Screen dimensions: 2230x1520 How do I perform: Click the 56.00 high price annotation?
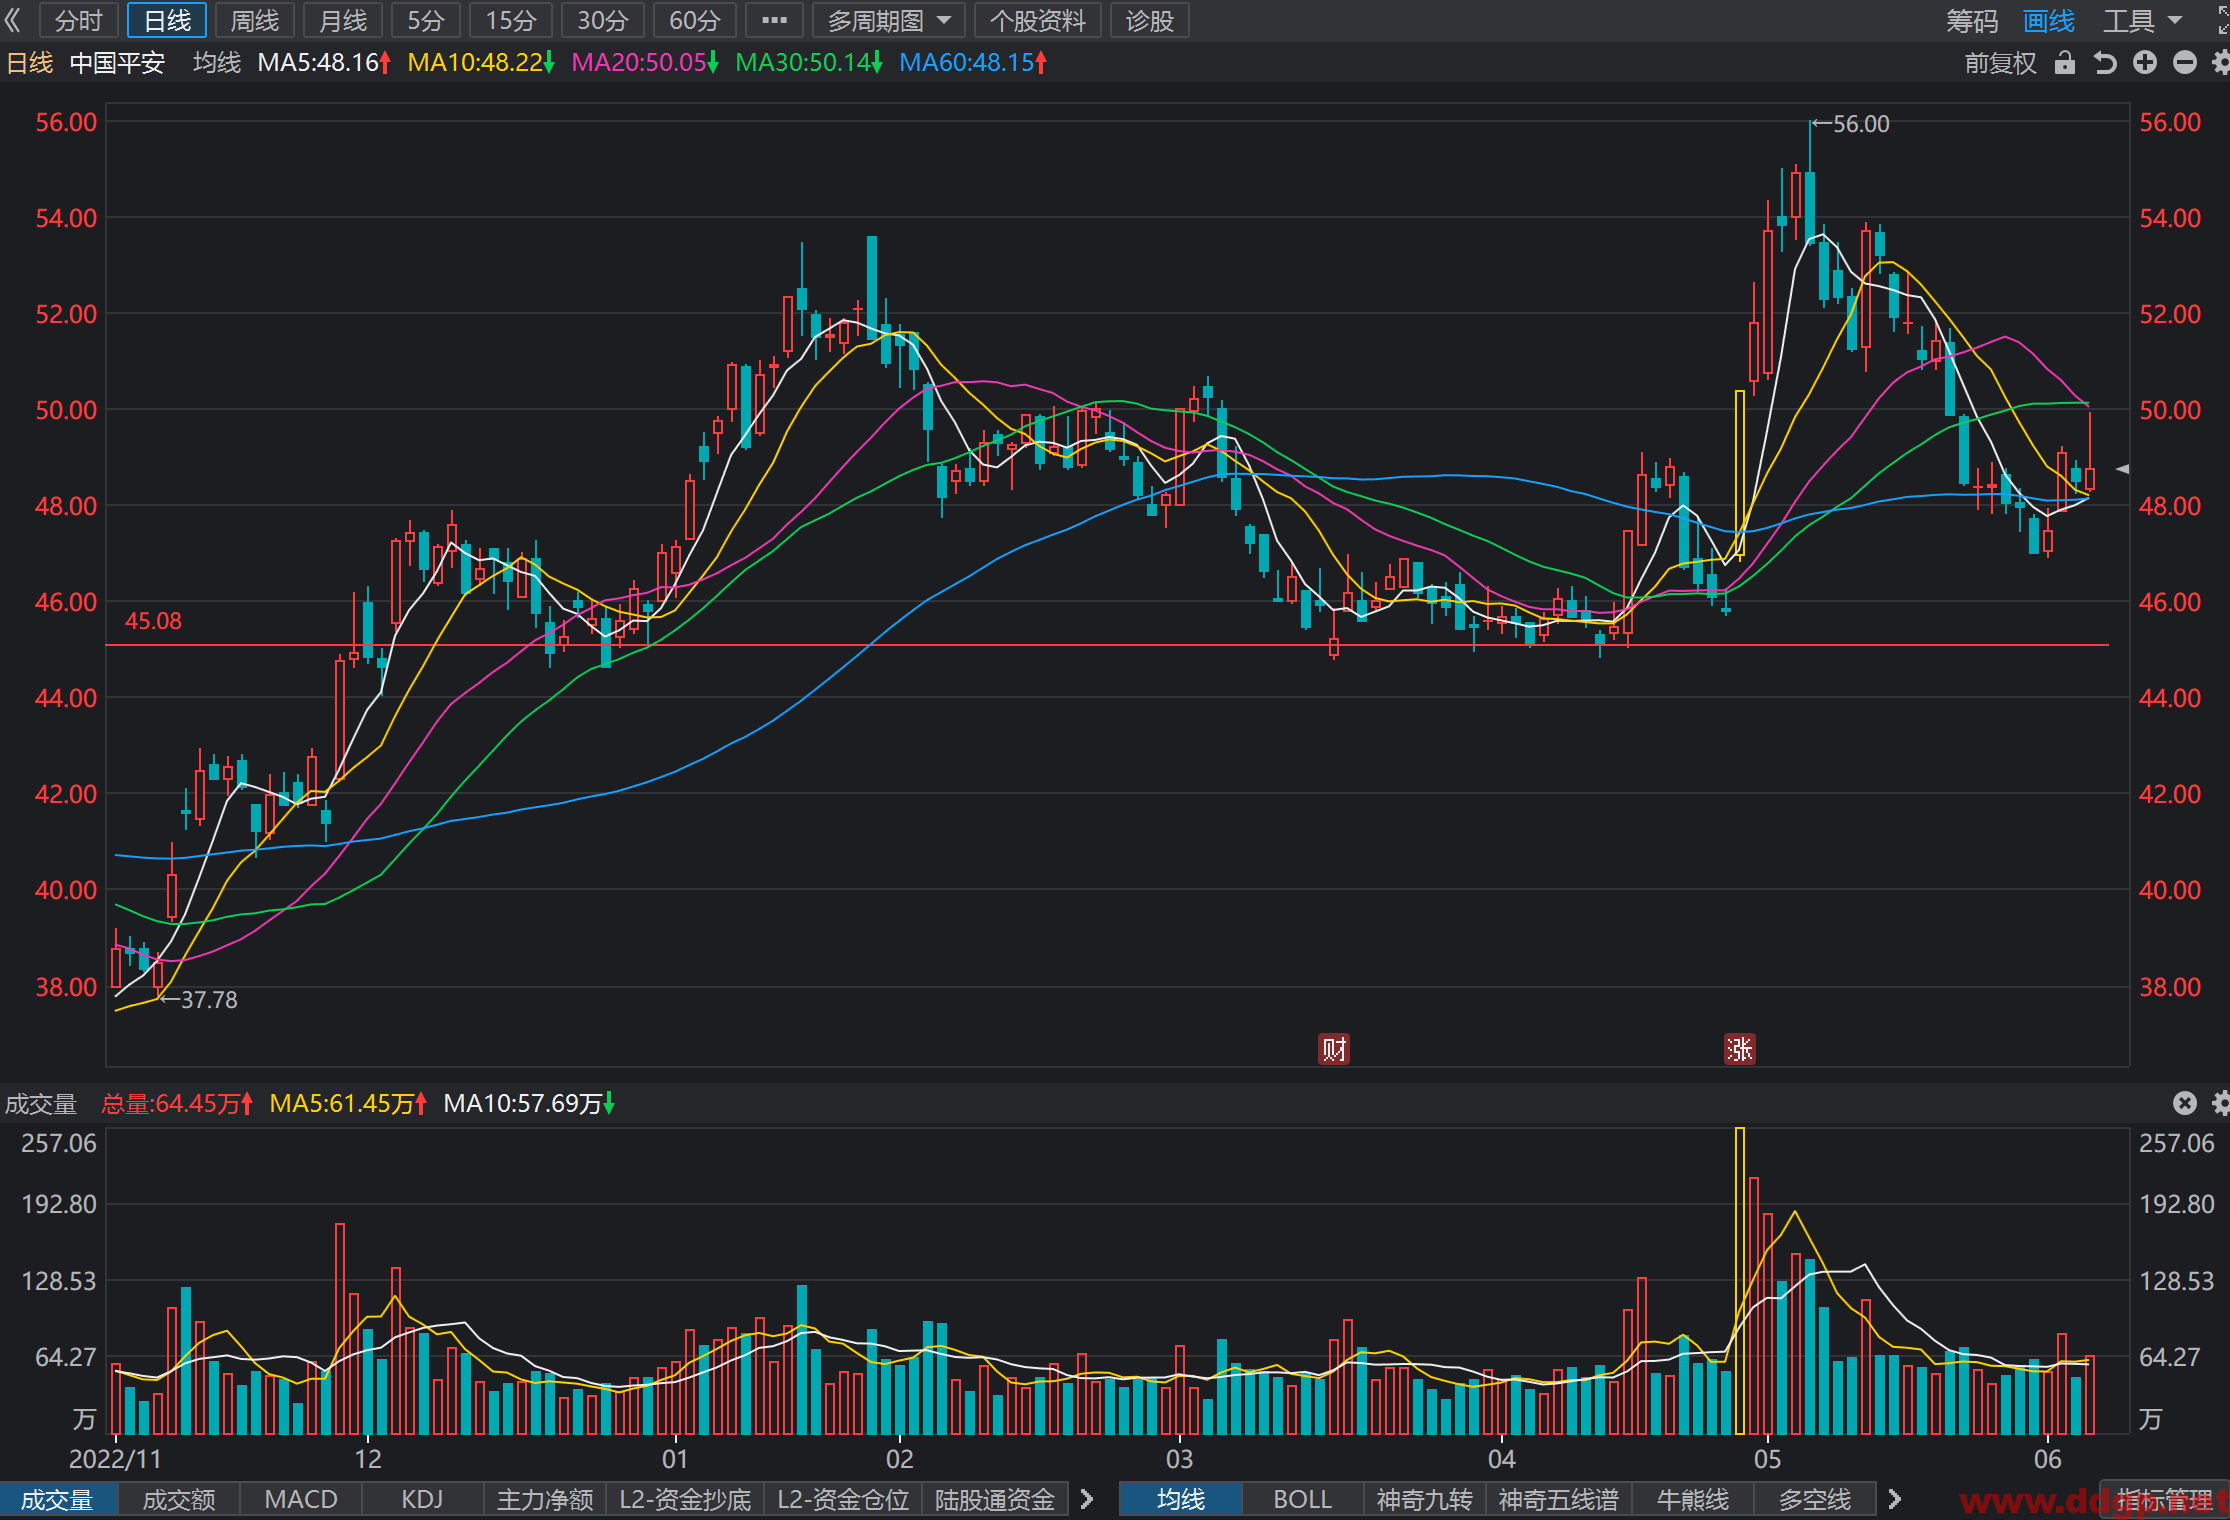(x=1851, y=124)
